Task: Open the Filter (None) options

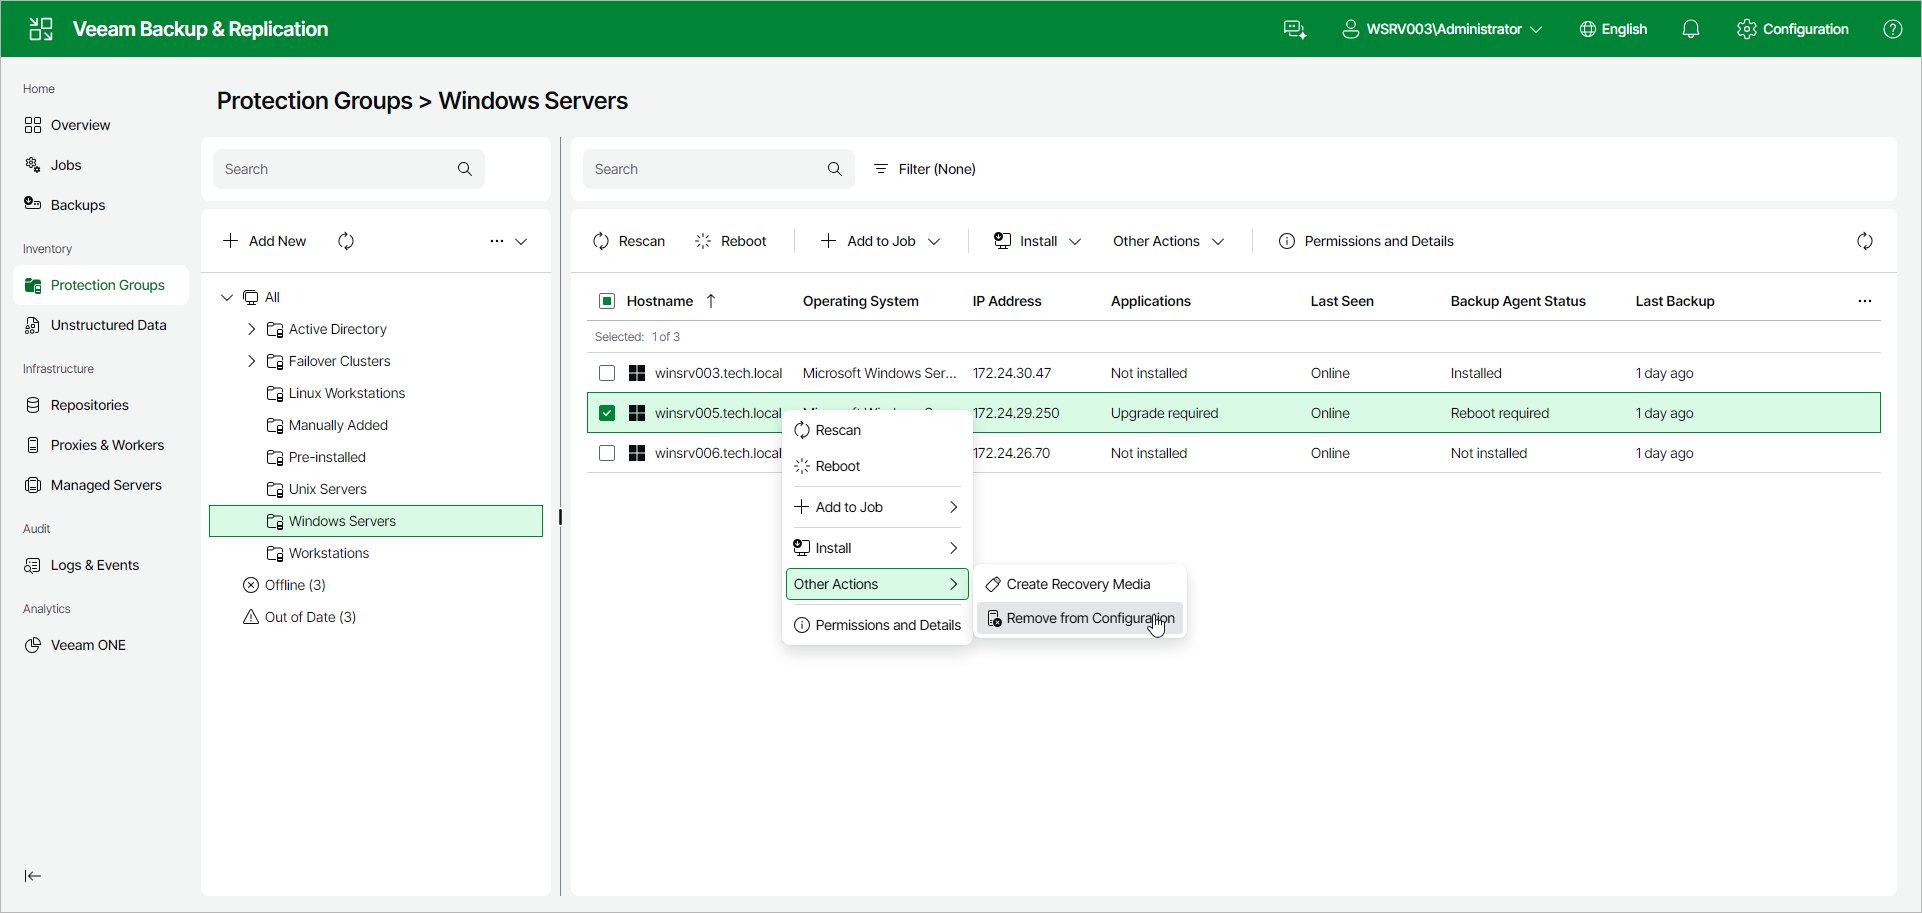Action: pos(925,169)
